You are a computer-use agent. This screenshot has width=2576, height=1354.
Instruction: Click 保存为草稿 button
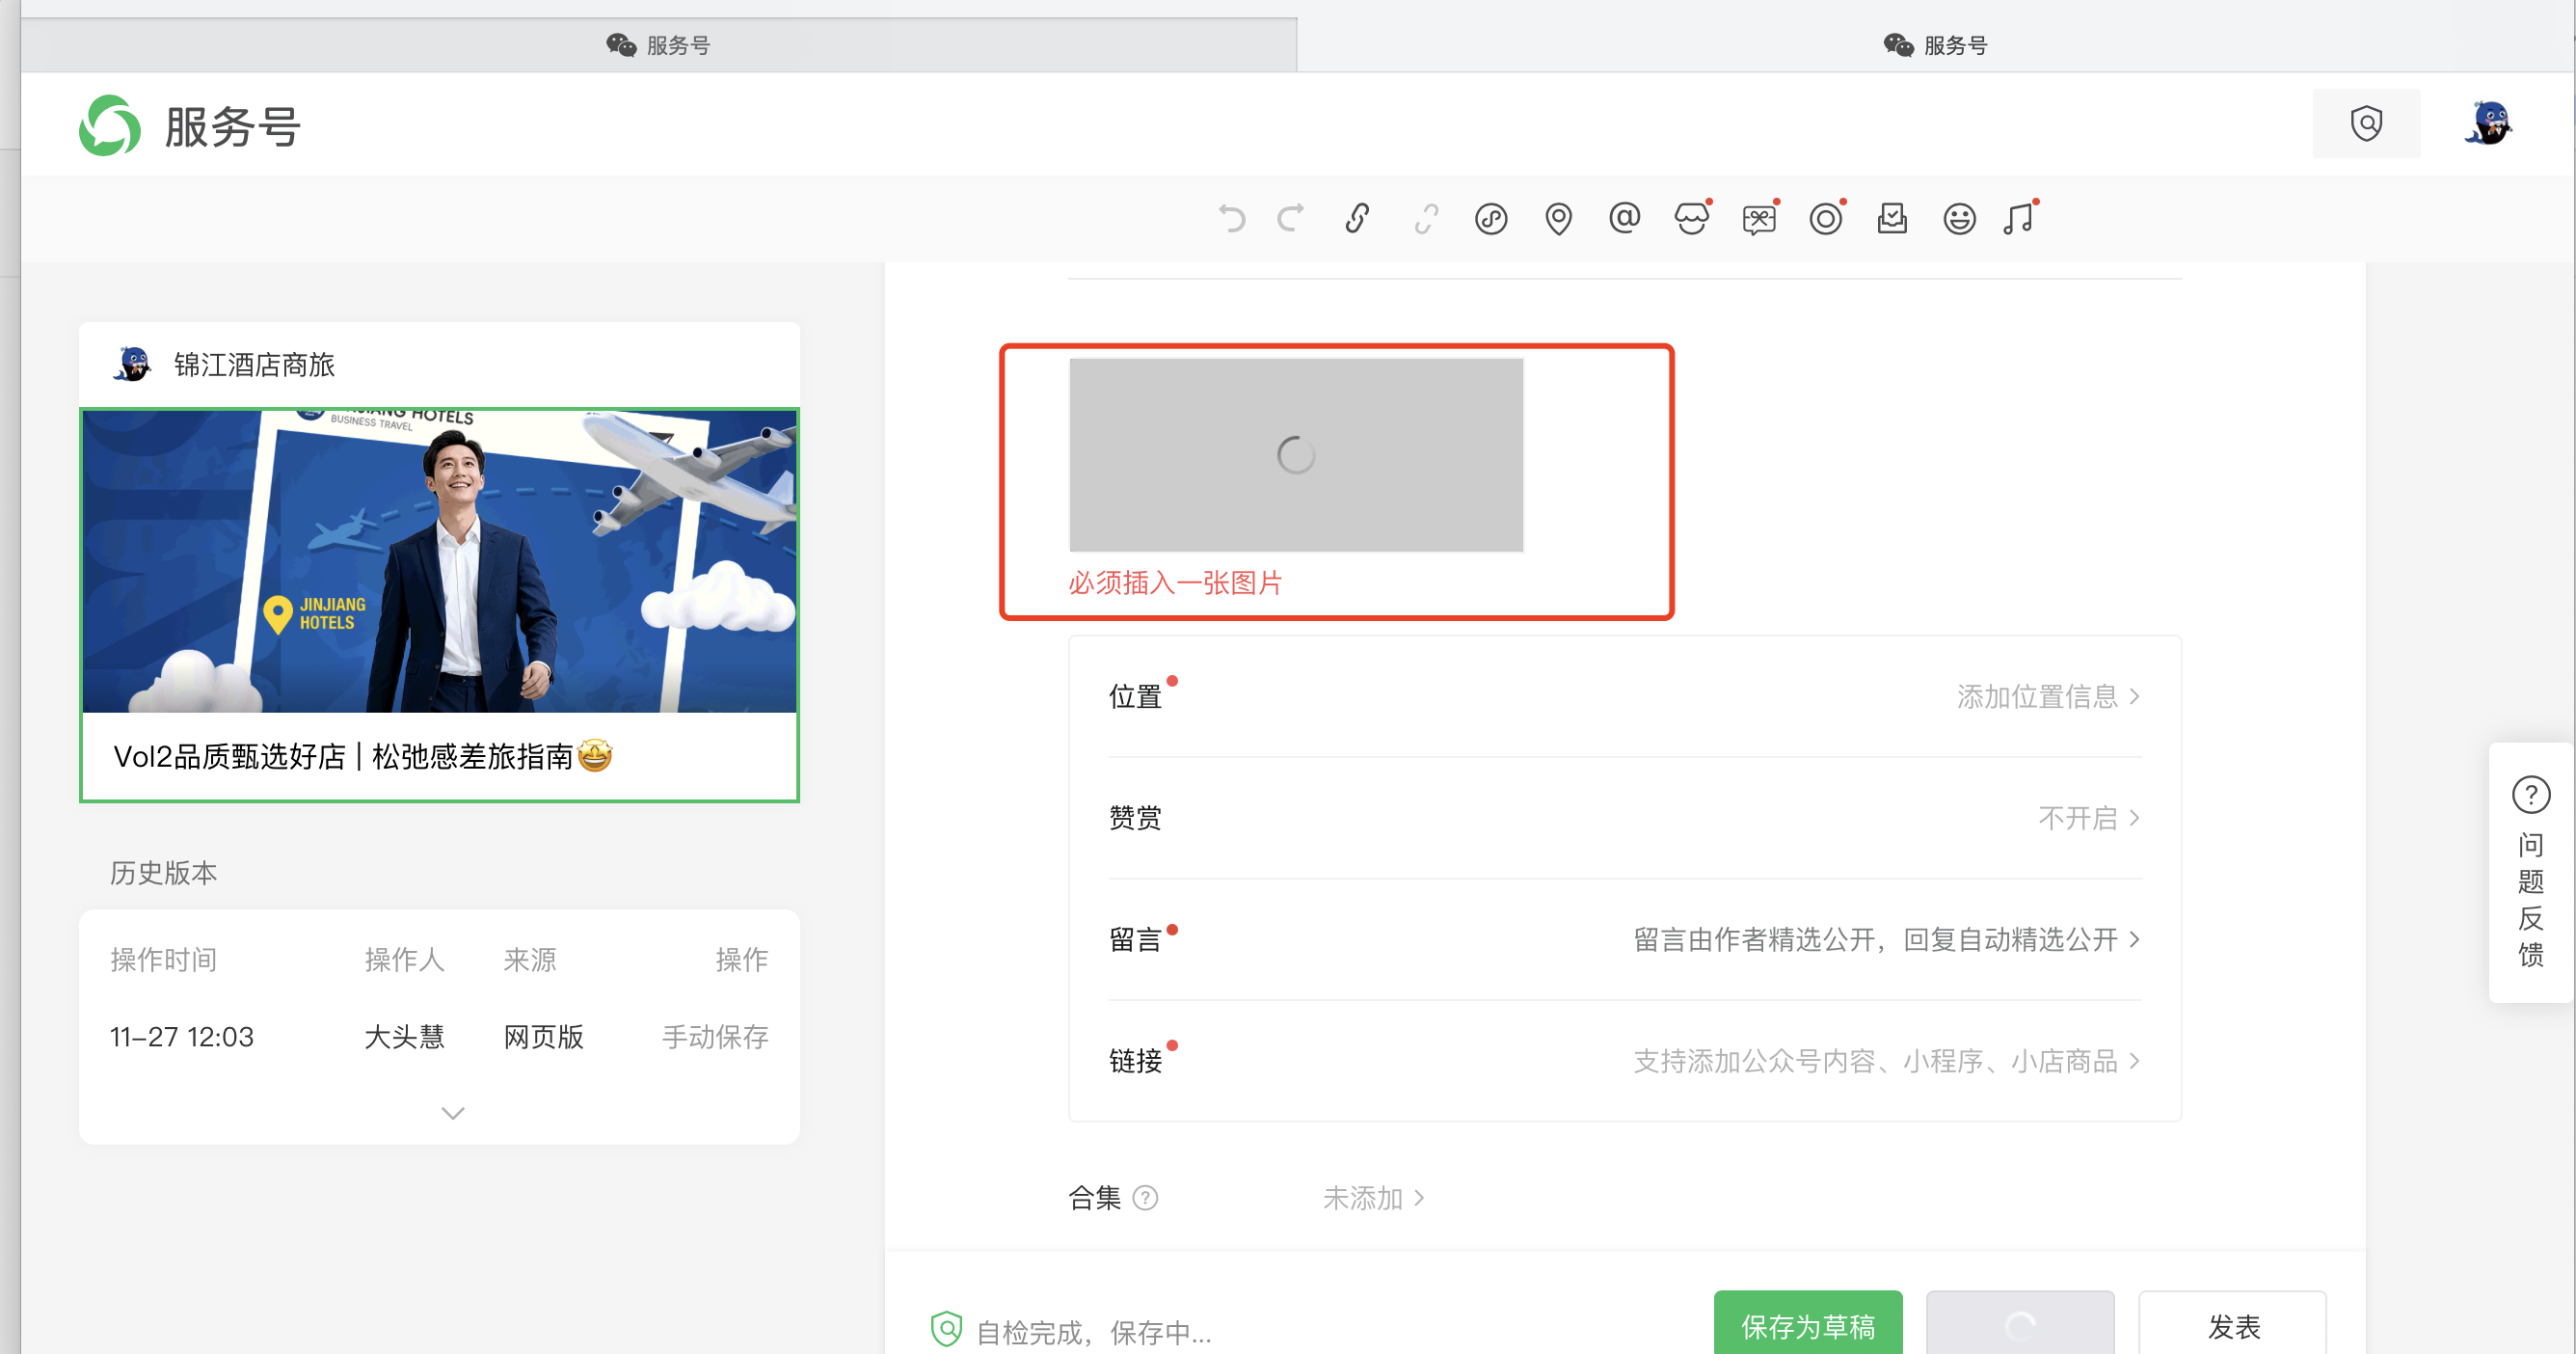pos(1808,1326)
